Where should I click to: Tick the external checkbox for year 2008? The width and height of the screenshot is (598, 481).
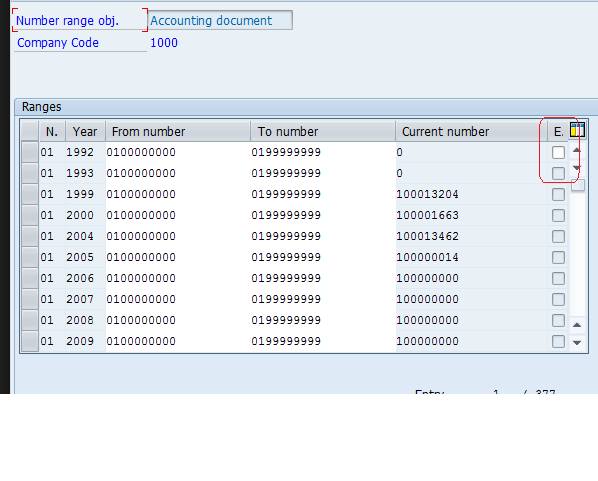[558, 320]
